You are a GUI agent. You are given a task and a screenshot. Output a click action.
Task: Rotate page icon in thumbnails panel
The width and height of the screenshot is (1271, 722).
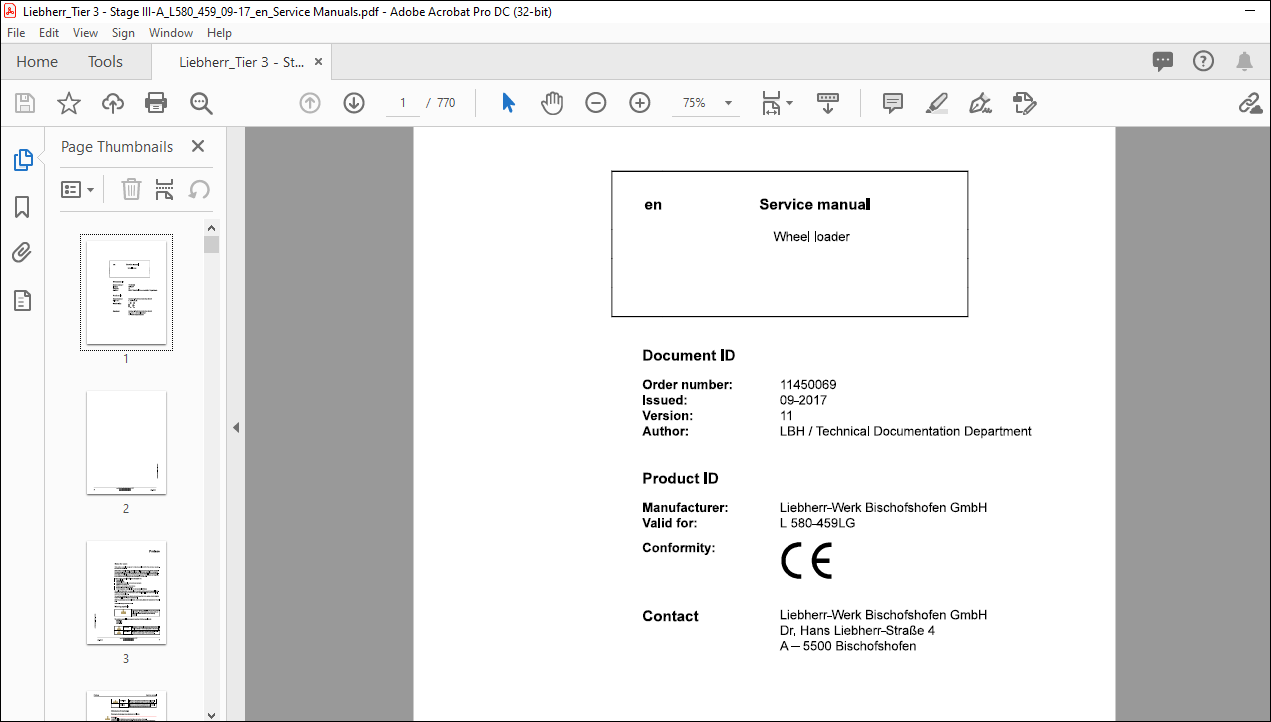pyautogui.click(x=199, y=189)
